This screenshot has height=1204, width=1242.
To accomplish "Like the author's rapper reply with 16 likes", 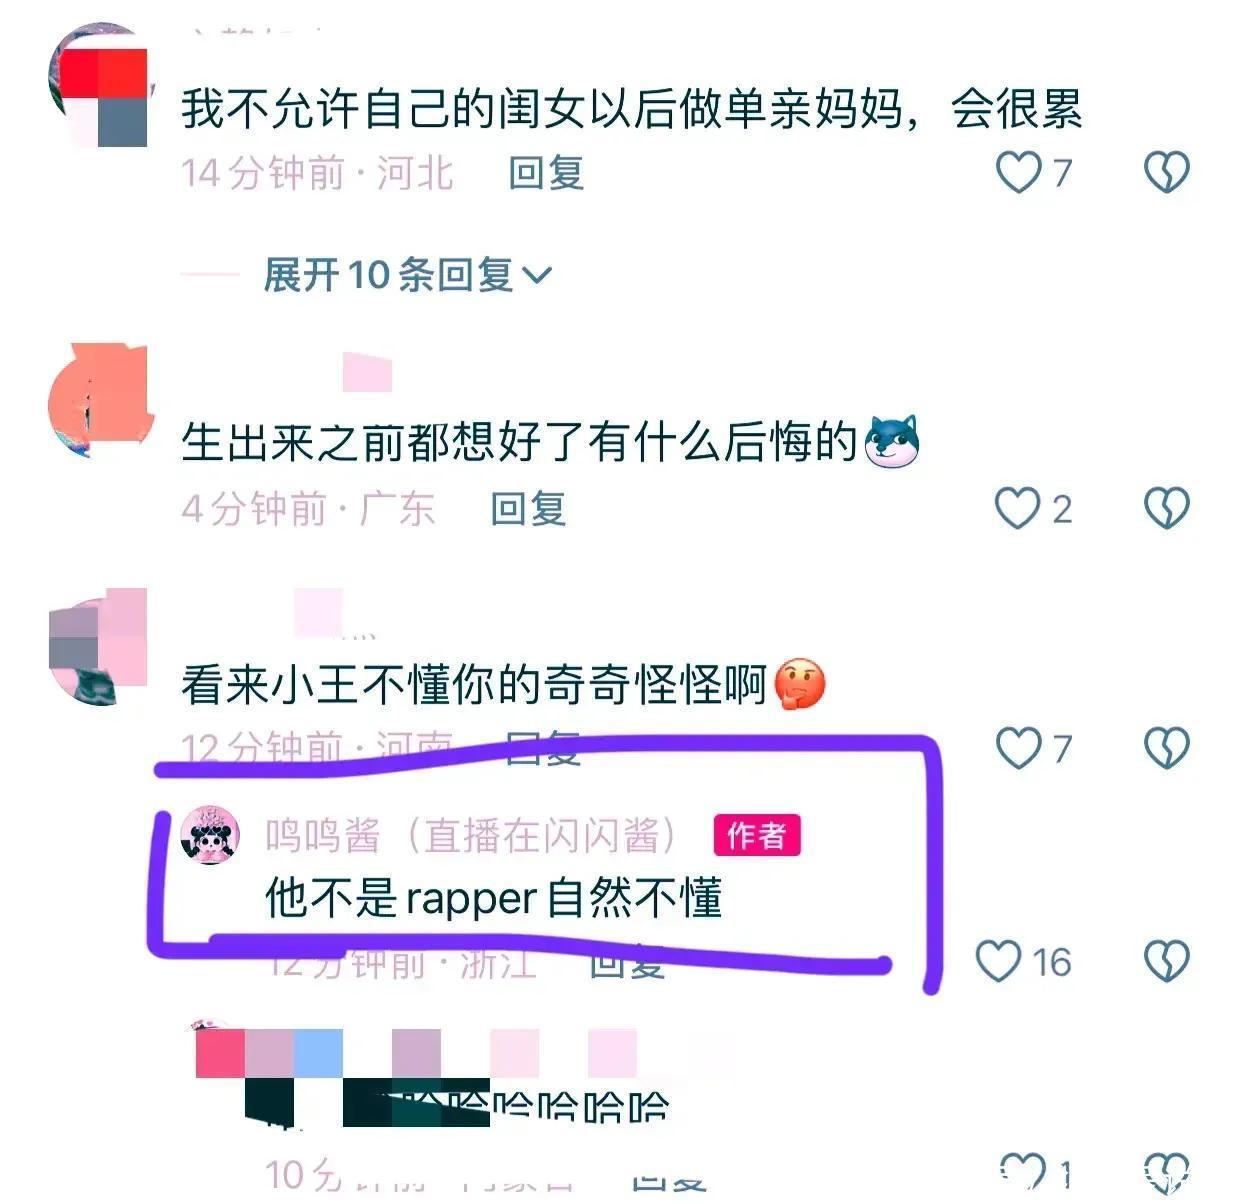I will coord(998,961).
